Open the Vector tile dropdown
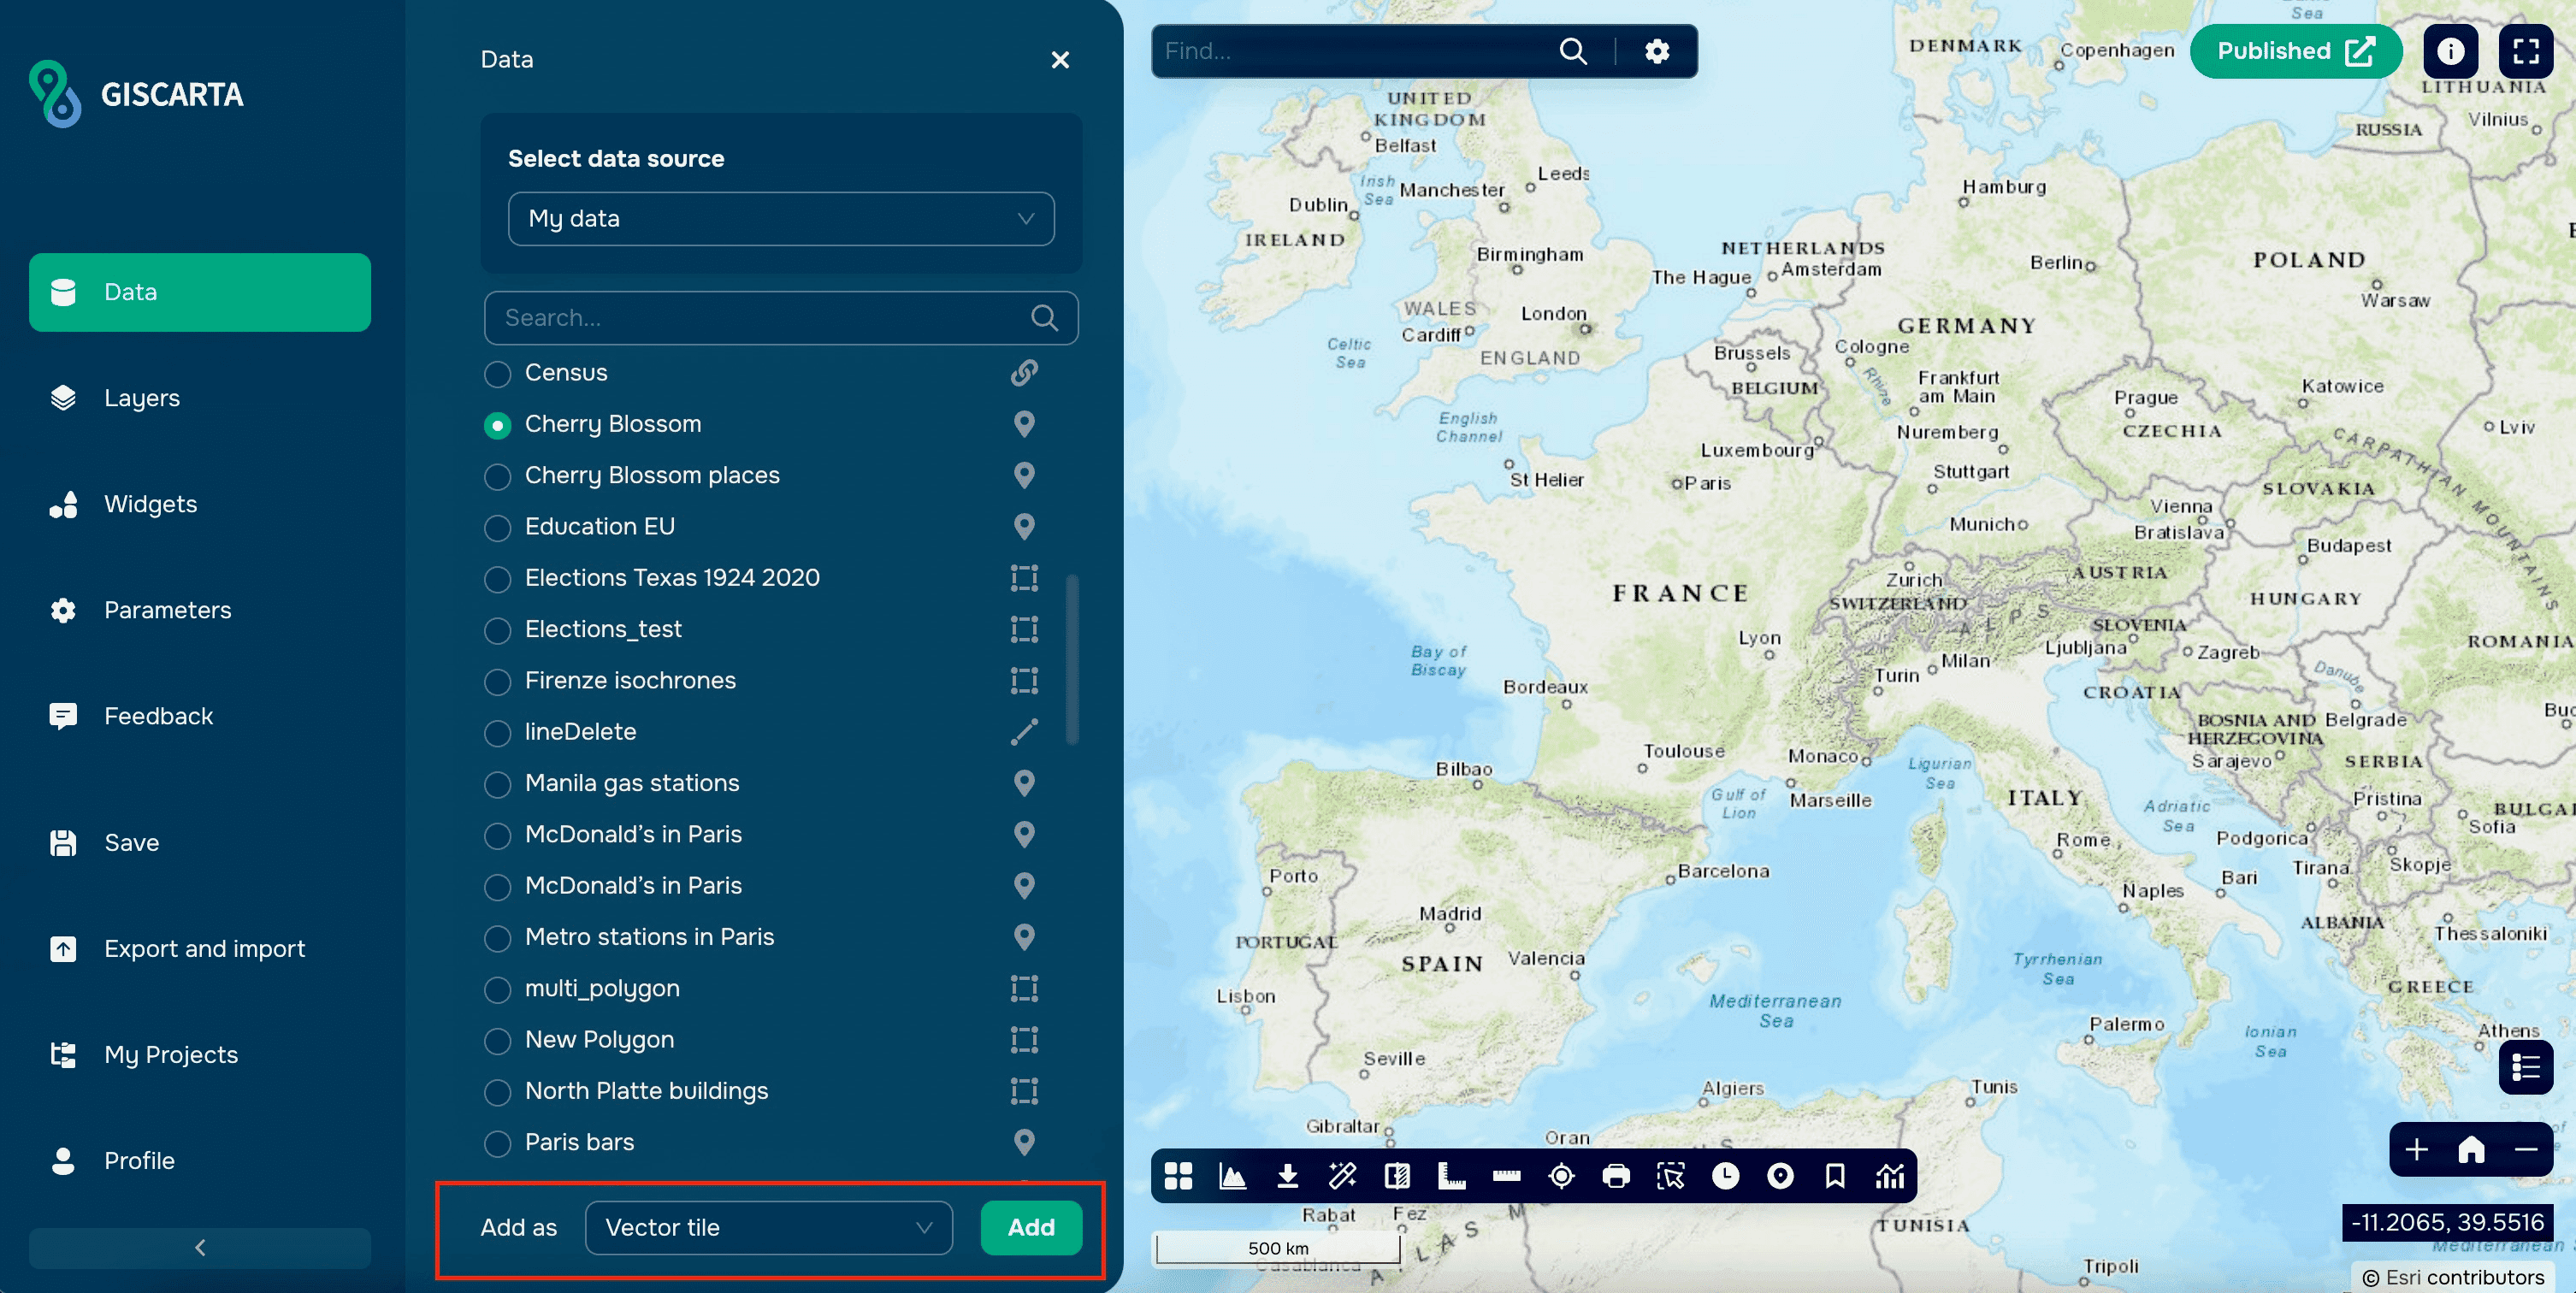 767,1227
